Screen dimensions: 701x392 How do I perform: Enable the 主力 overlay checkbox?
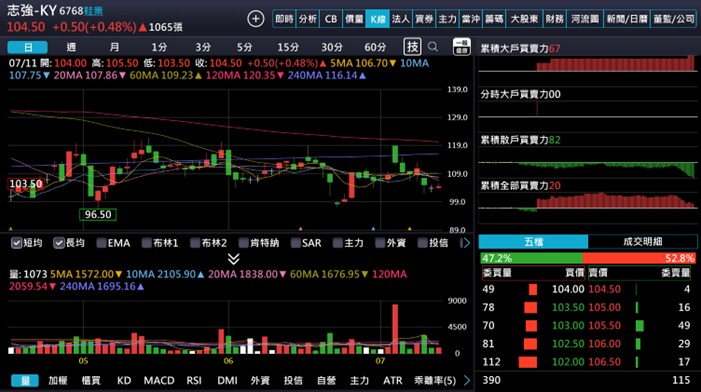(x=338, y=243)
